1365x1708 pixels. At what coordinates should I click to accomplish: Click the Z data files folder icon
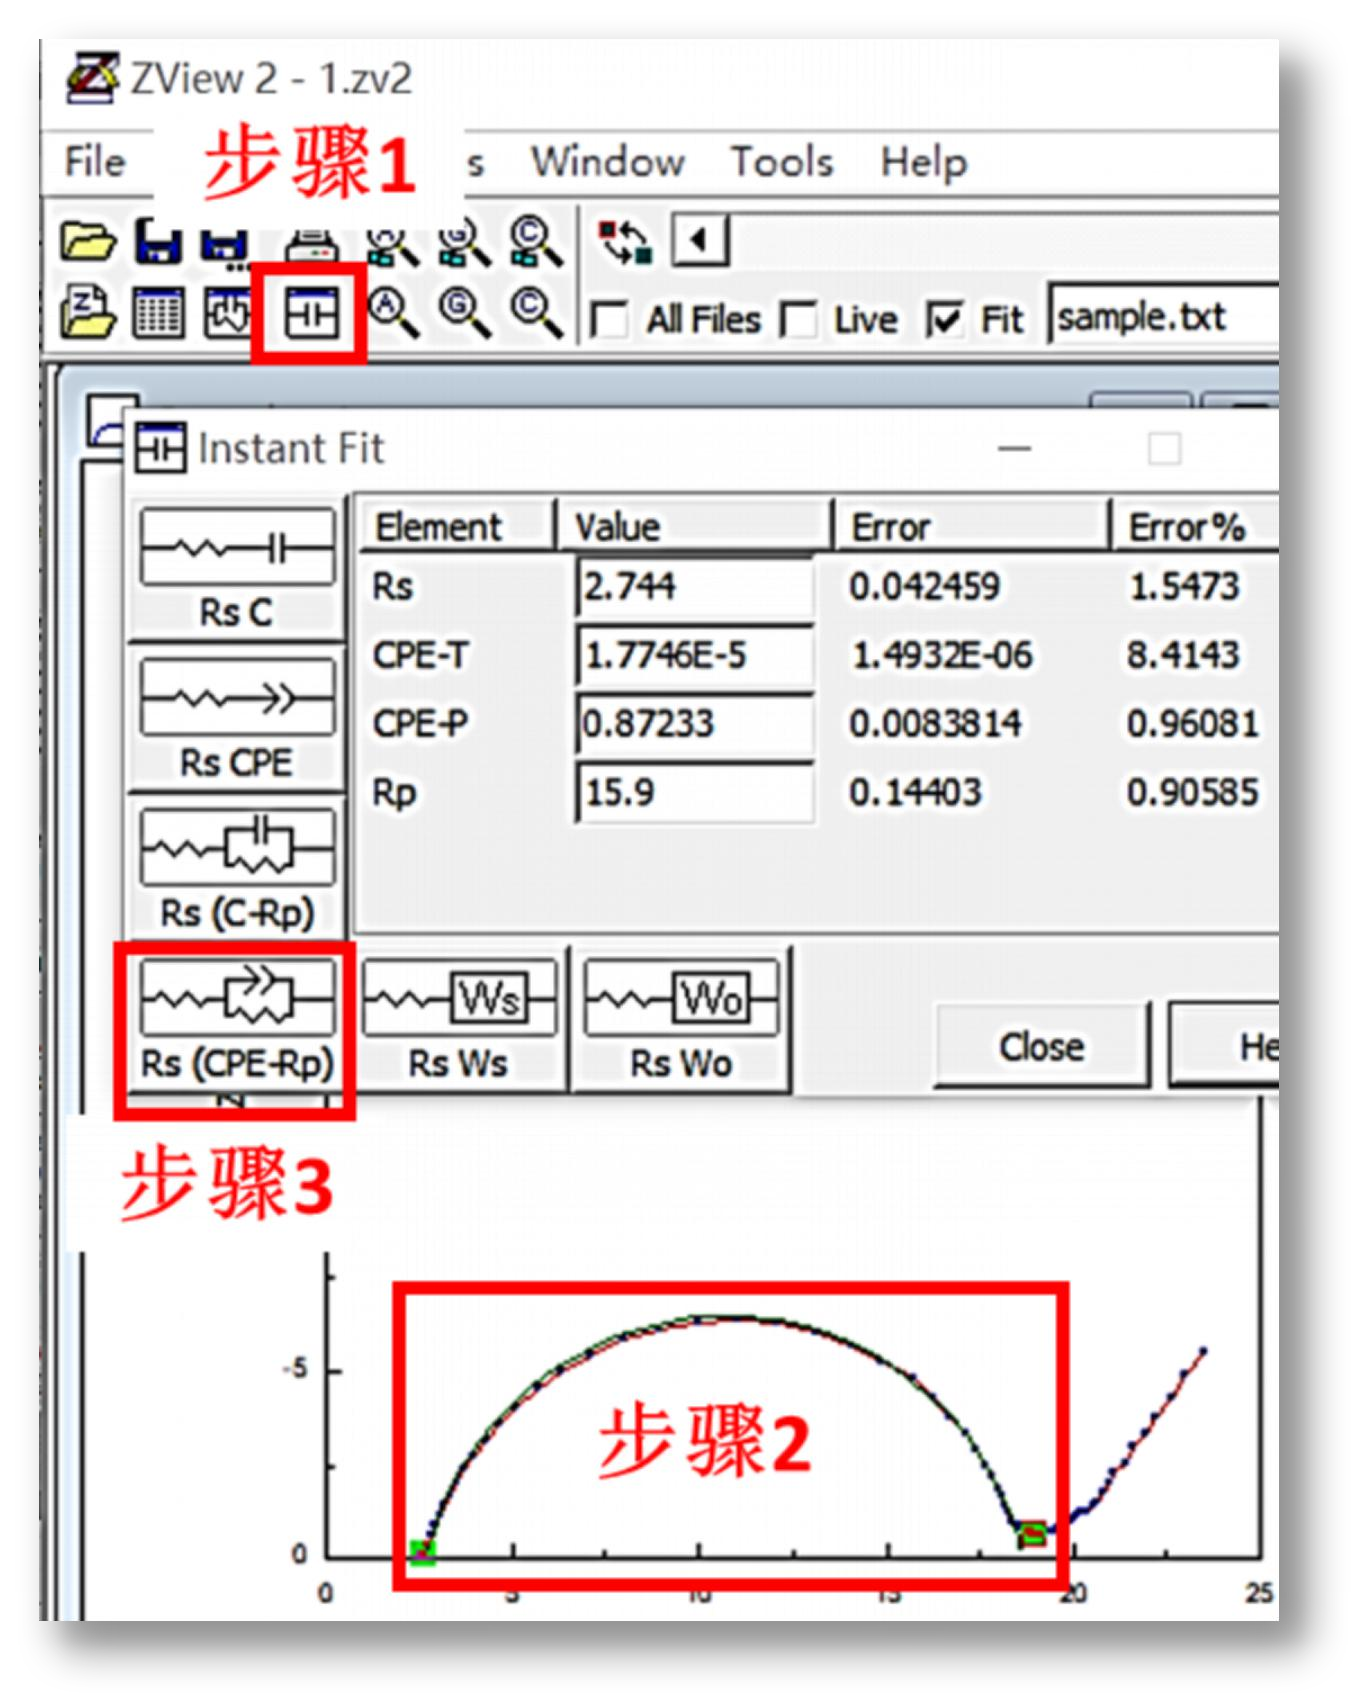pyautogui.click(x=88, y=313)
